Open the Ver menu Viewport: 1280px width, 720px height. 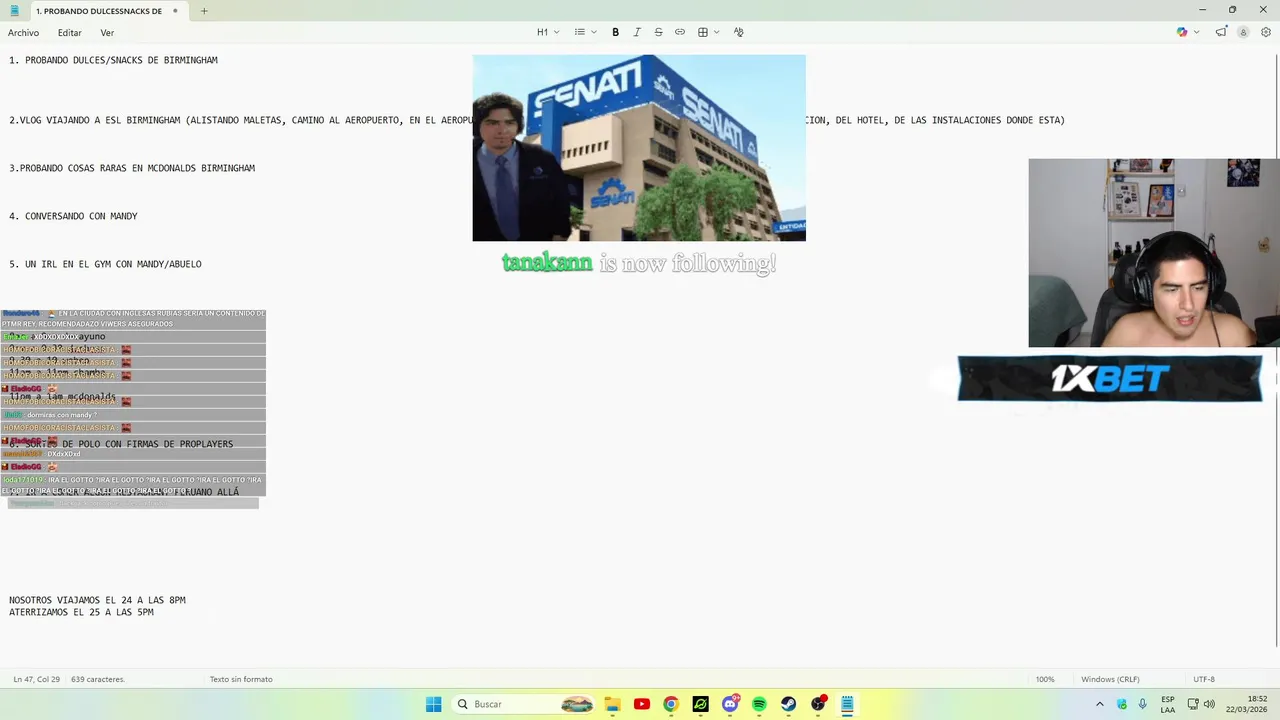107,32
